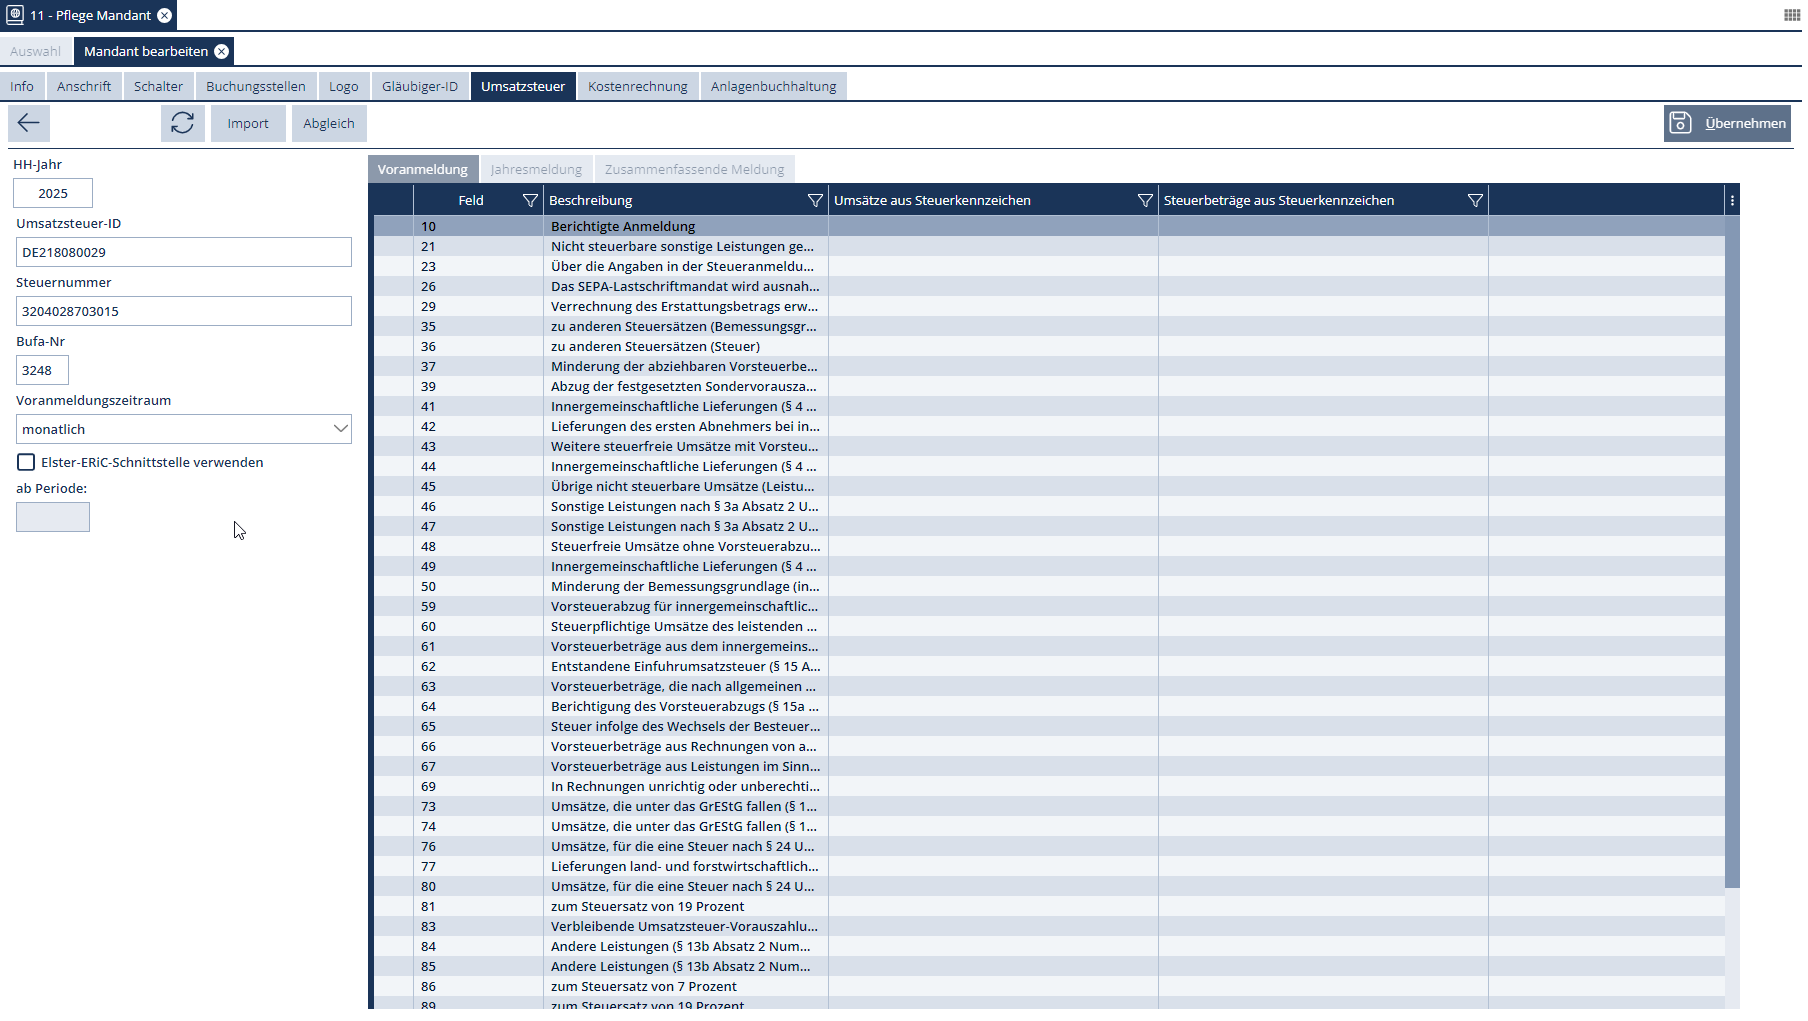Open the app grid icon top right
Image resolution: width=1808 pixels, height=1021 pixels.
point(1792,15)
